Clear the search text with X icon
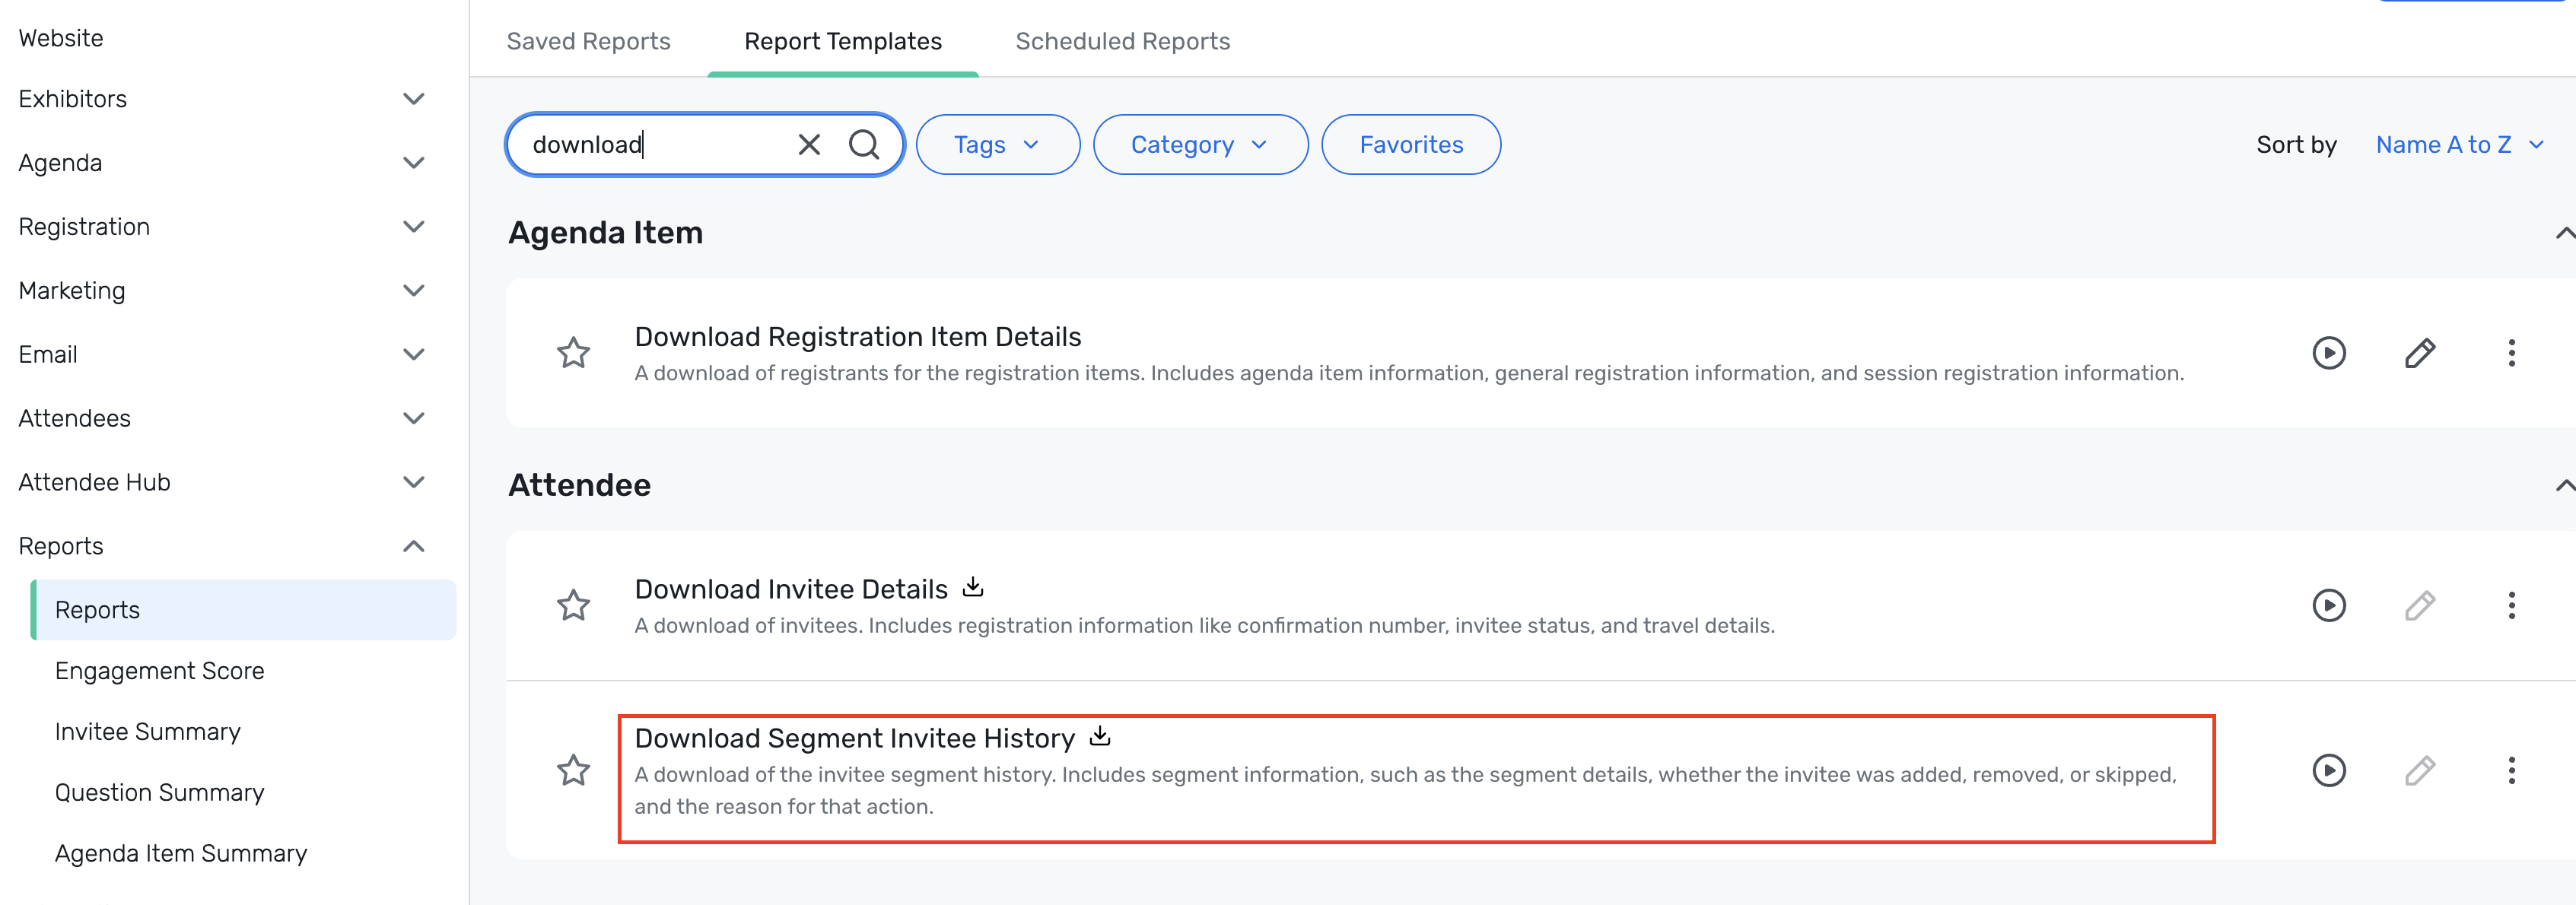Viewport: 2576px width, 905px height. pos(809,145)
